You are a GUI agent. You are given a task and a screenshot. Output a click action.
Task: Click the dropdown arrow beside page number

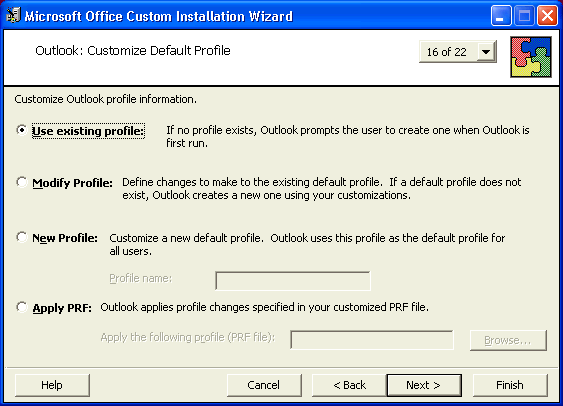[x=486, y=52]
